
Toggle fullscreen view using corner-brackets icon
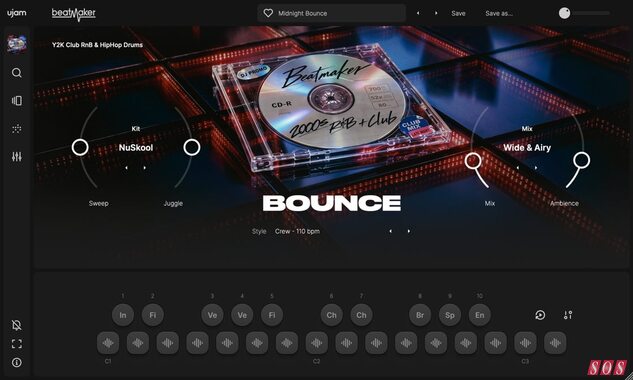pyautogui.click(x=17, y=344)
